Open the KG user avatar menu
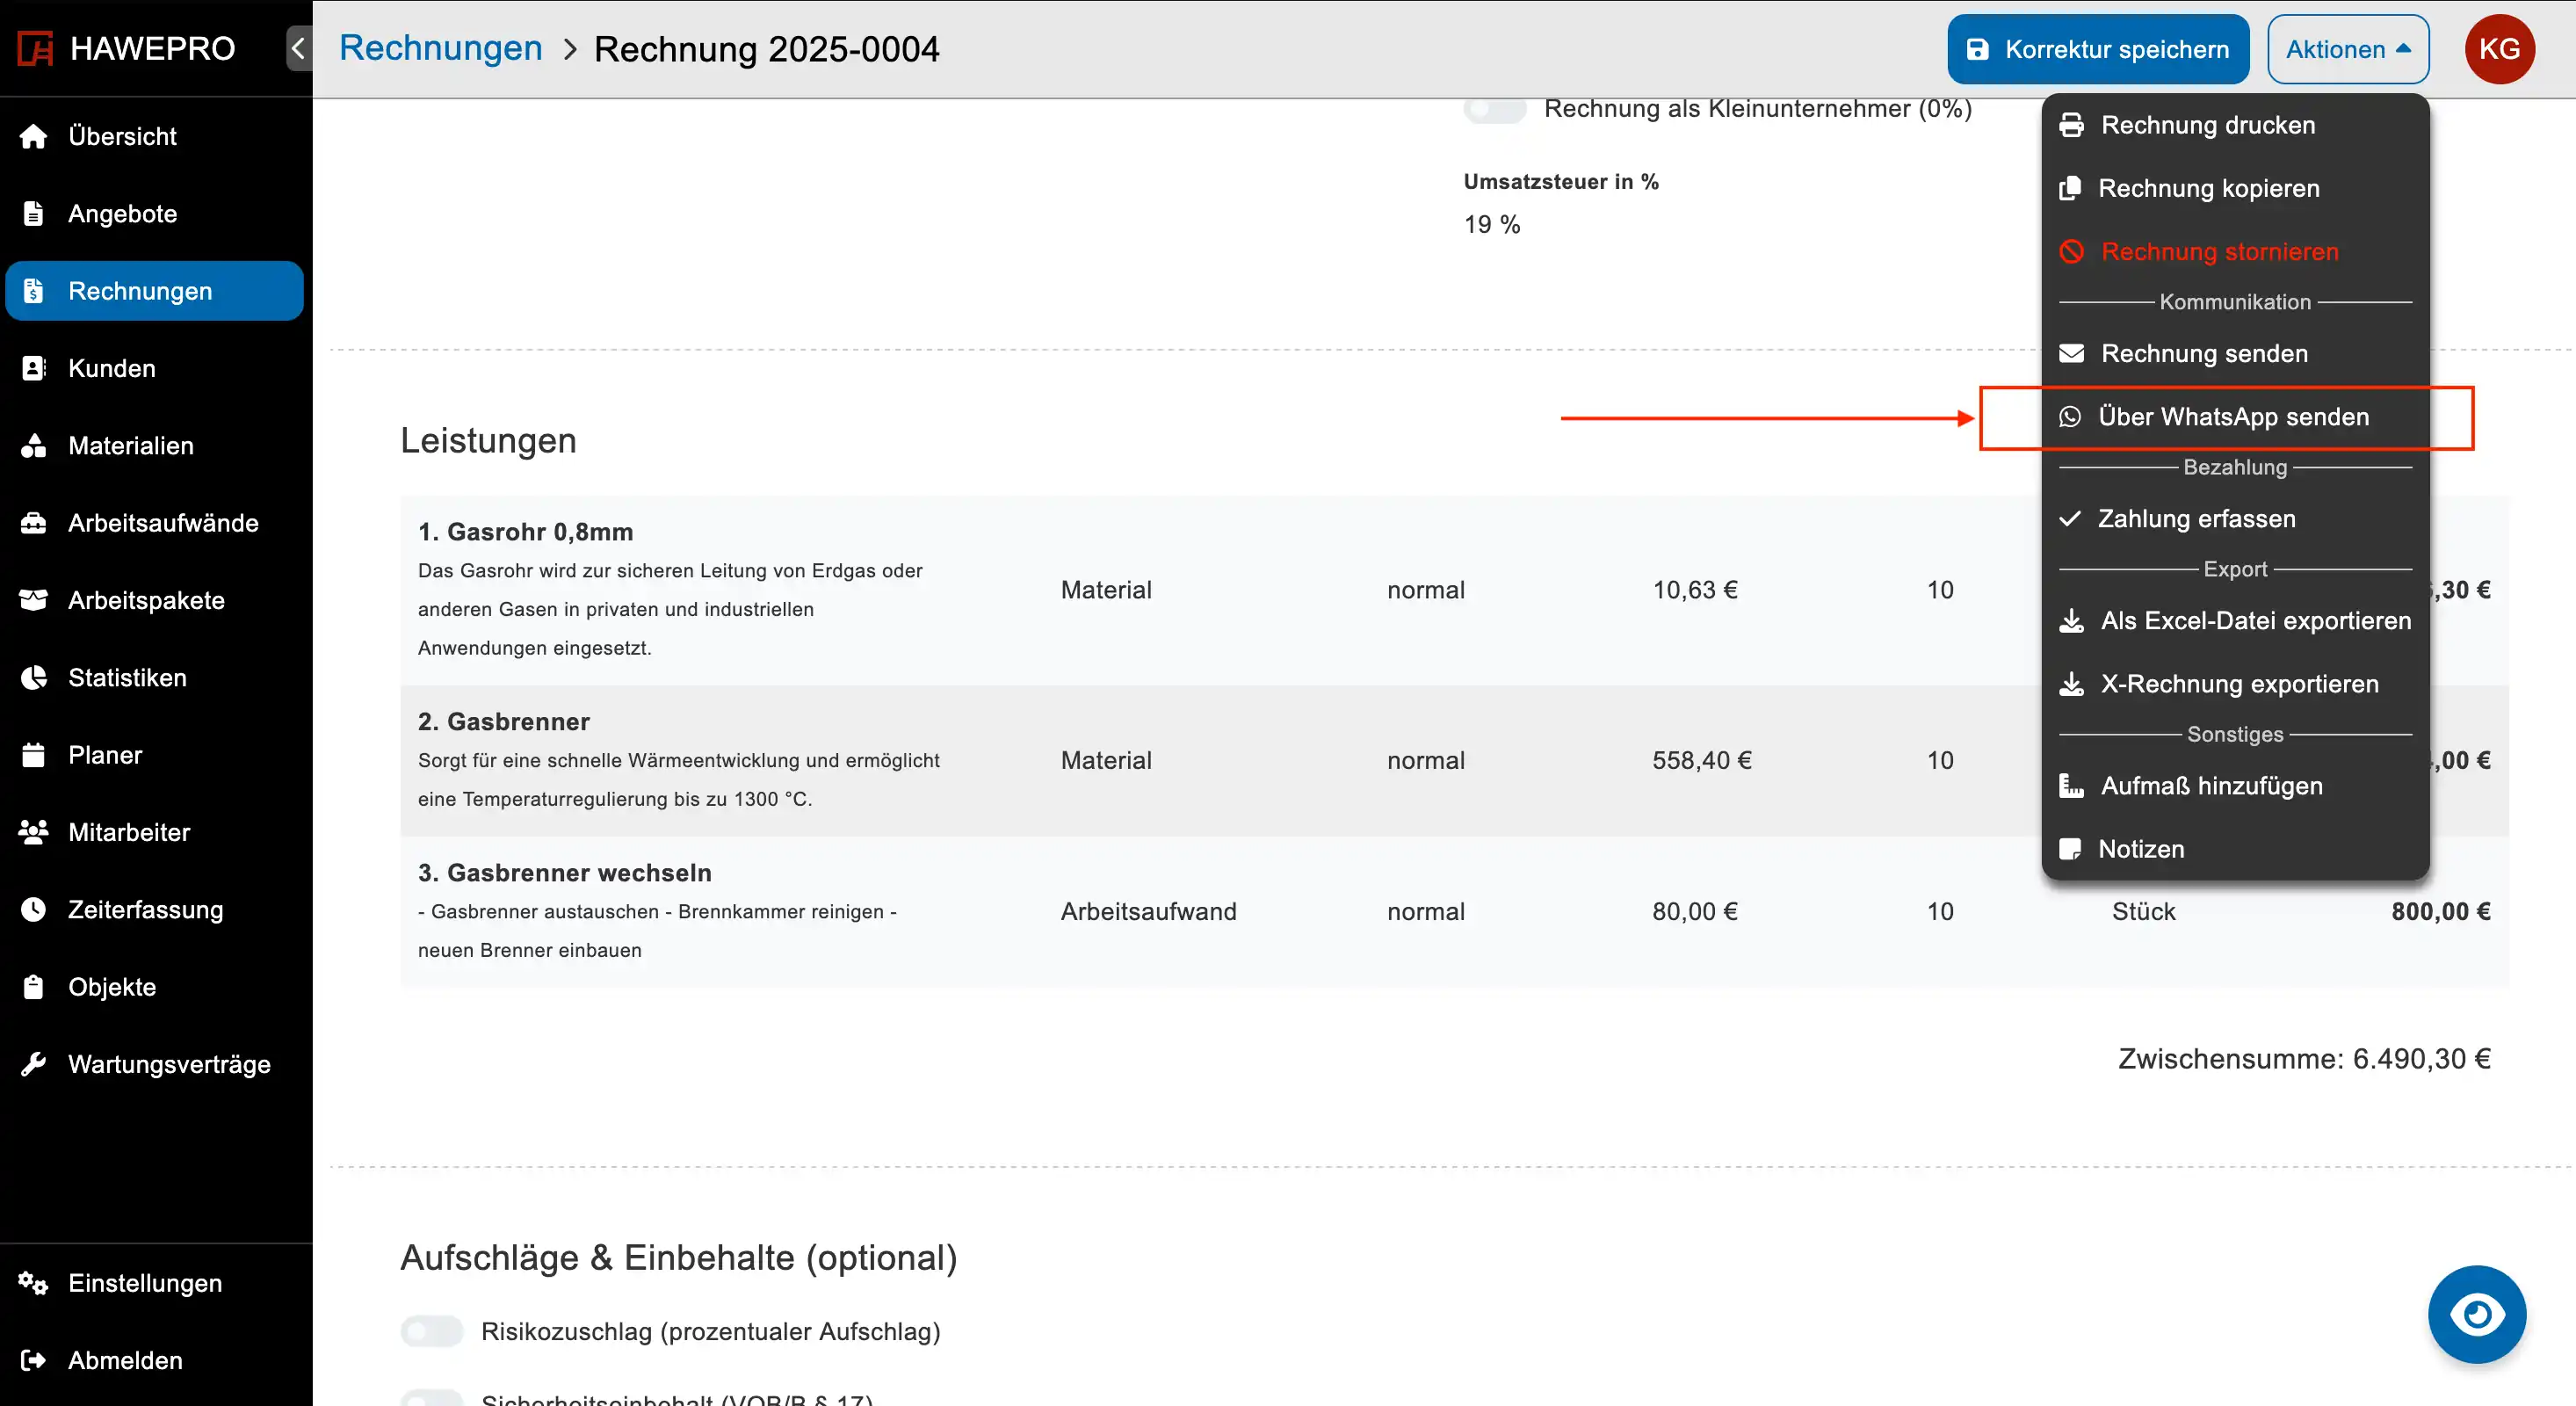The width and height of the screenshot is (2576, 1406). pyautogui.click(x=2499, y=49)
